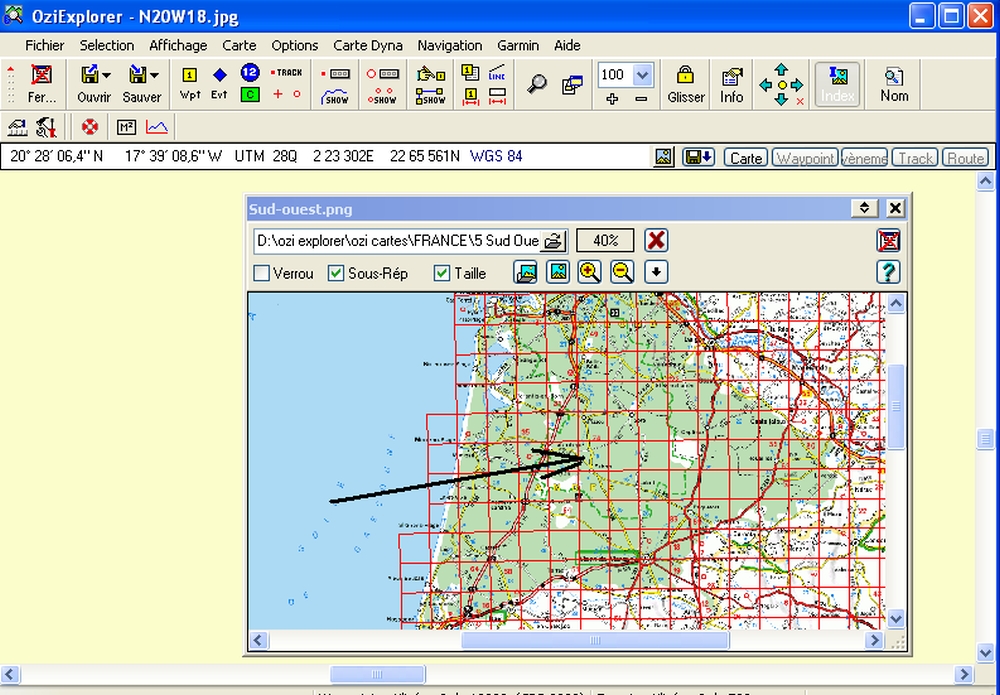
Task: Open the Nom name search icon
Action: coord(894,83)
